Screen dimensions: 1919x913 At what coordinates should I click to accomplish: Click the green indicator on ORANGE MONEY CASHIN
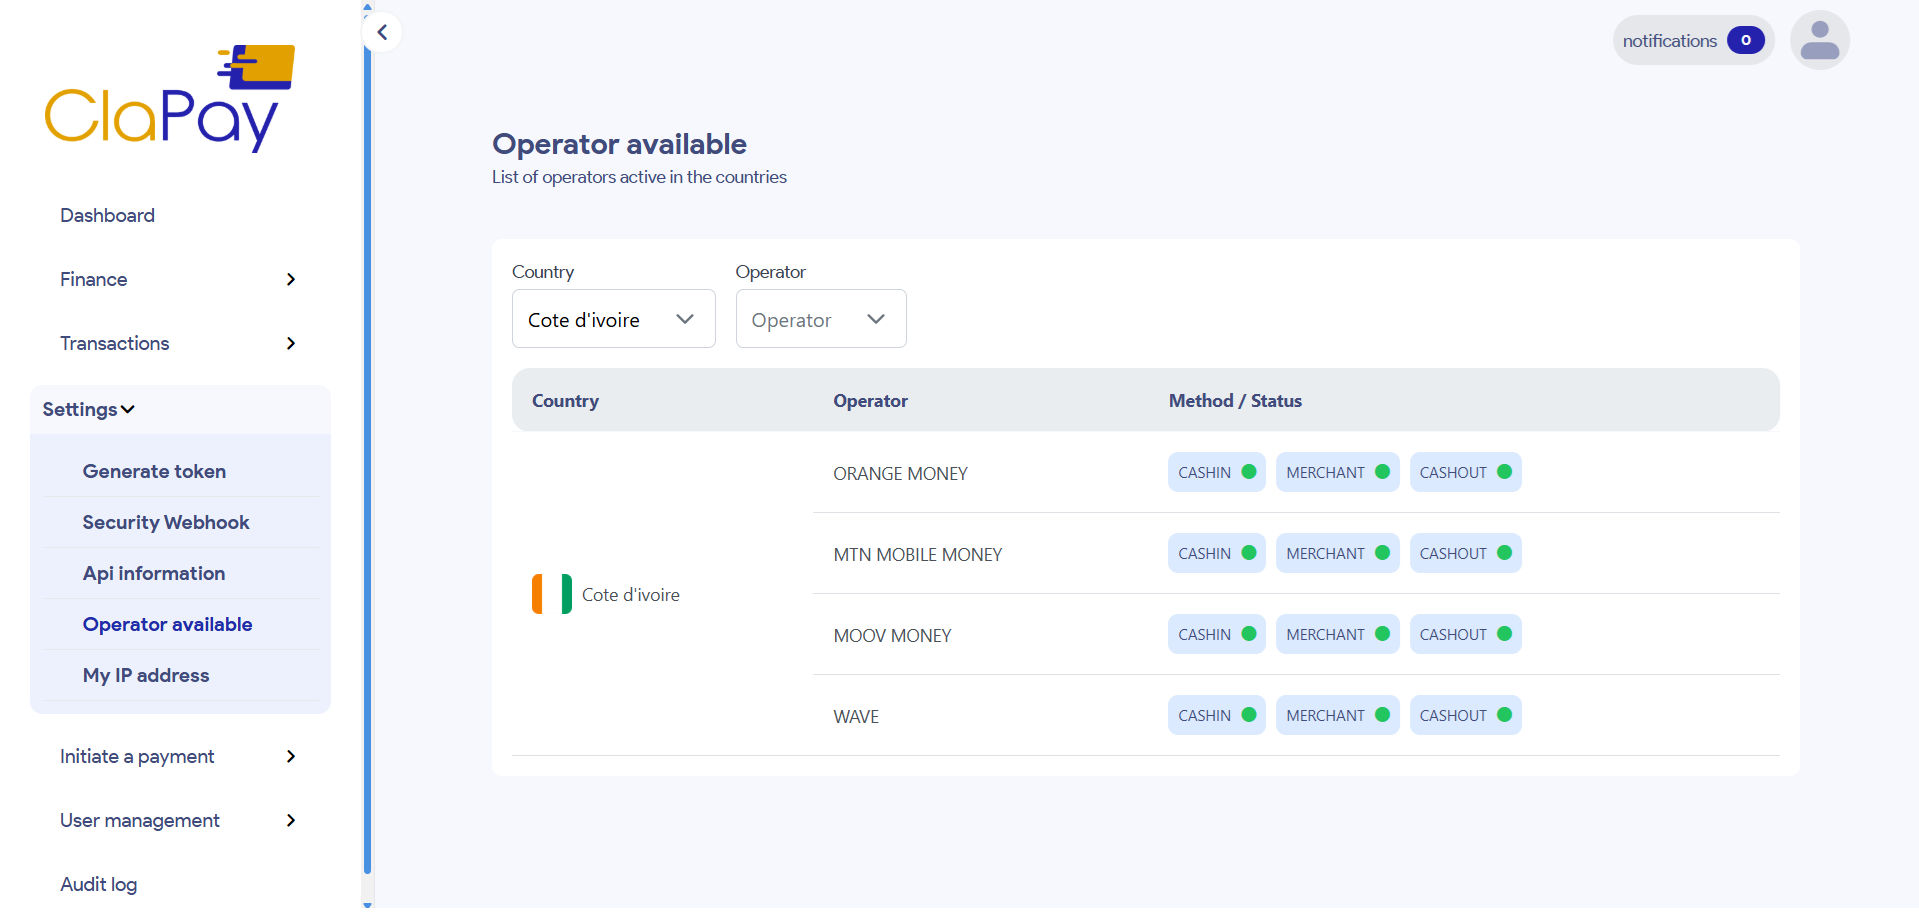[x=1247, y=471]
